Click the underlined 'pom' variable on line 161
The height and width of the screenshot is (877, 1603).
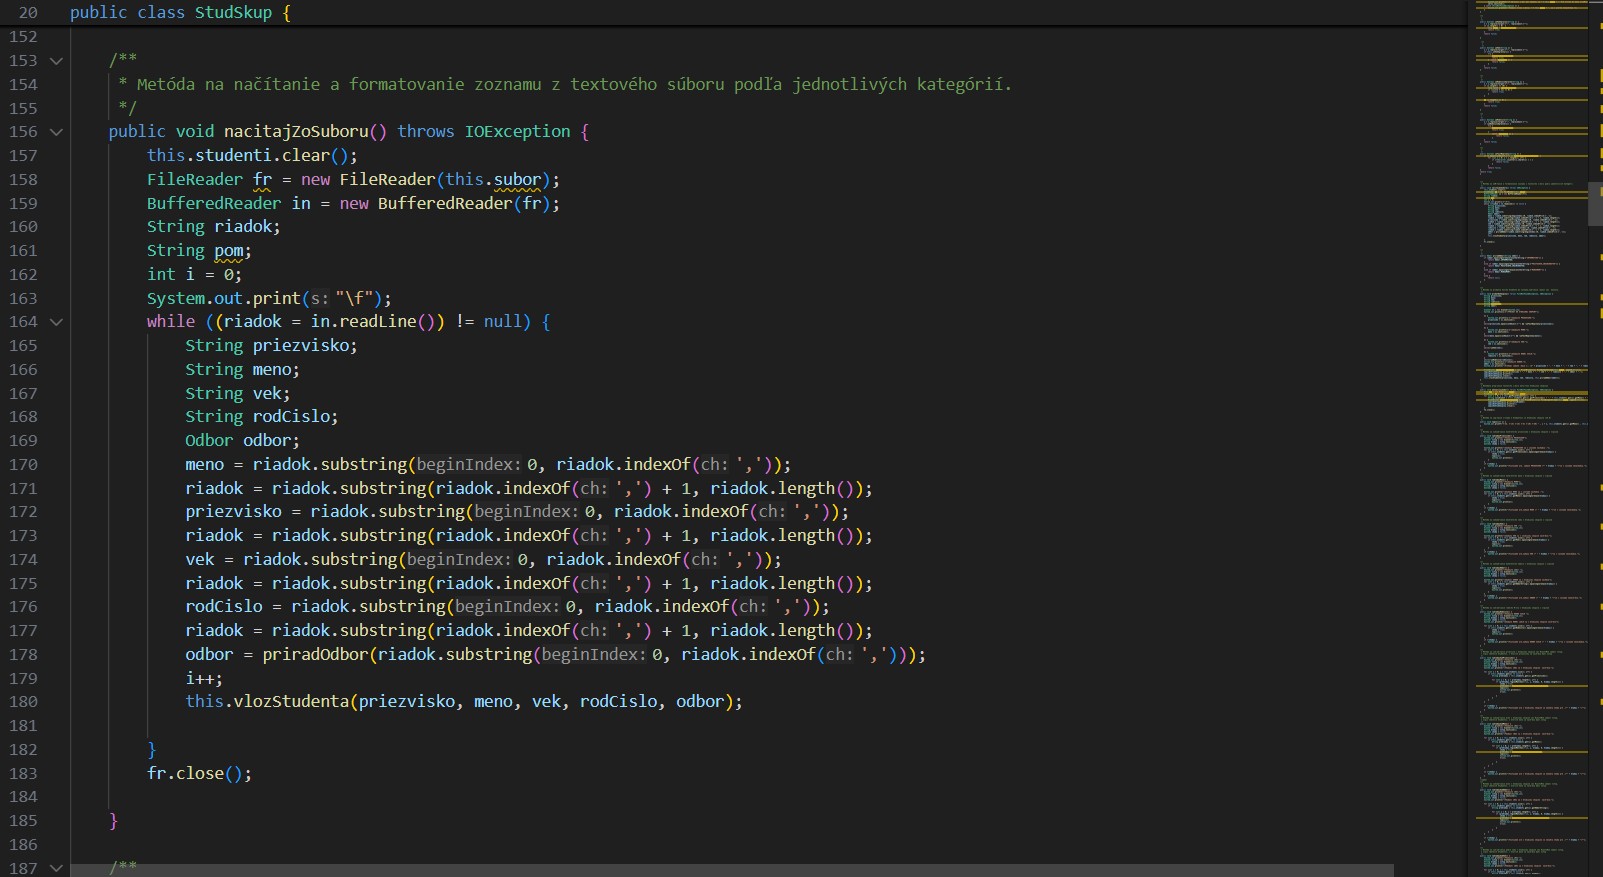click(228, 251)
